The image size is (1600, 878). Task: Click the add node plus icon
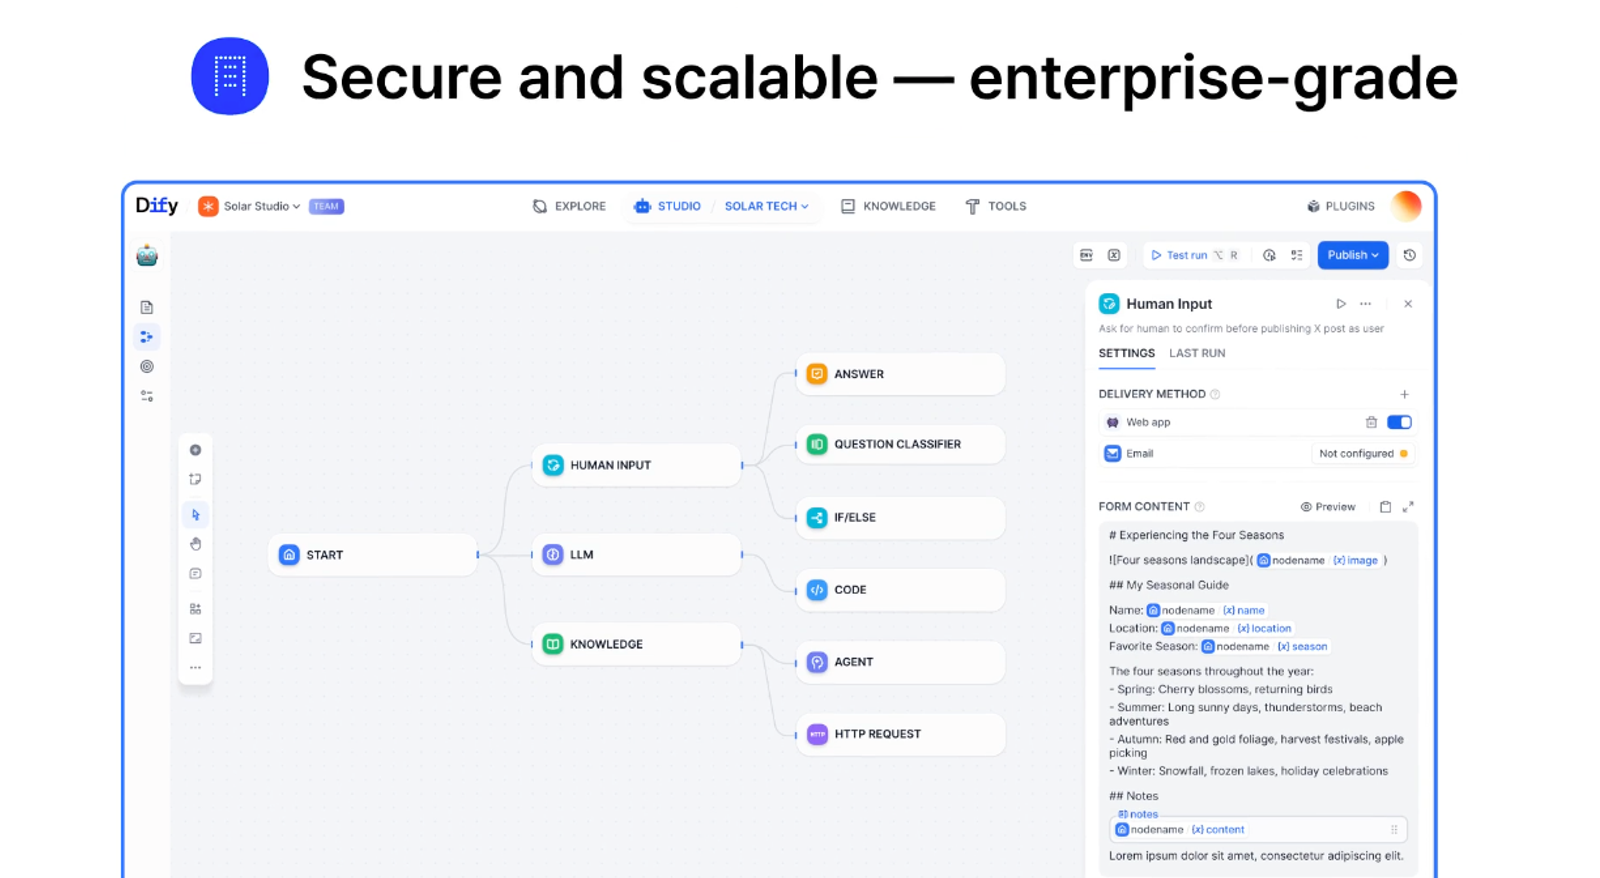195,450
